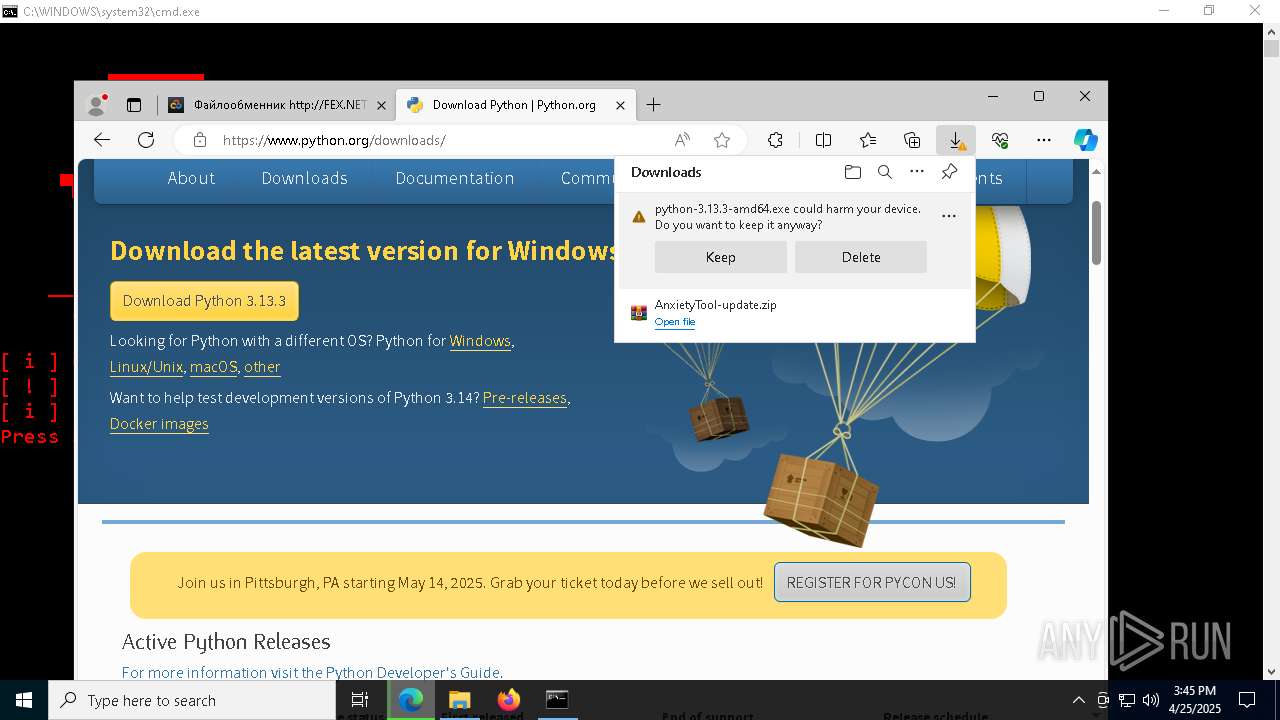This screenshot has height=720, width=1280.
Task: Activate Read aloud icon in address bar
Action: tap(682, 140)
